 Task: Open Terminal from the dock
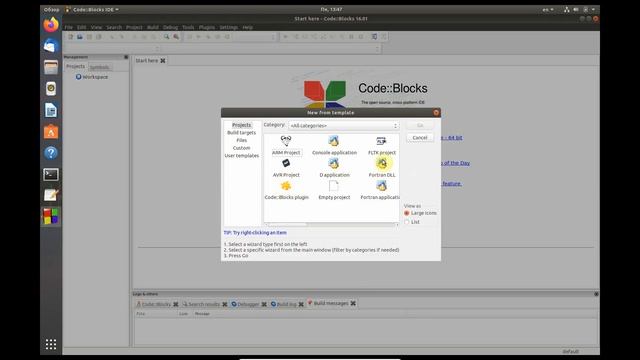click(x=51, y=174)
